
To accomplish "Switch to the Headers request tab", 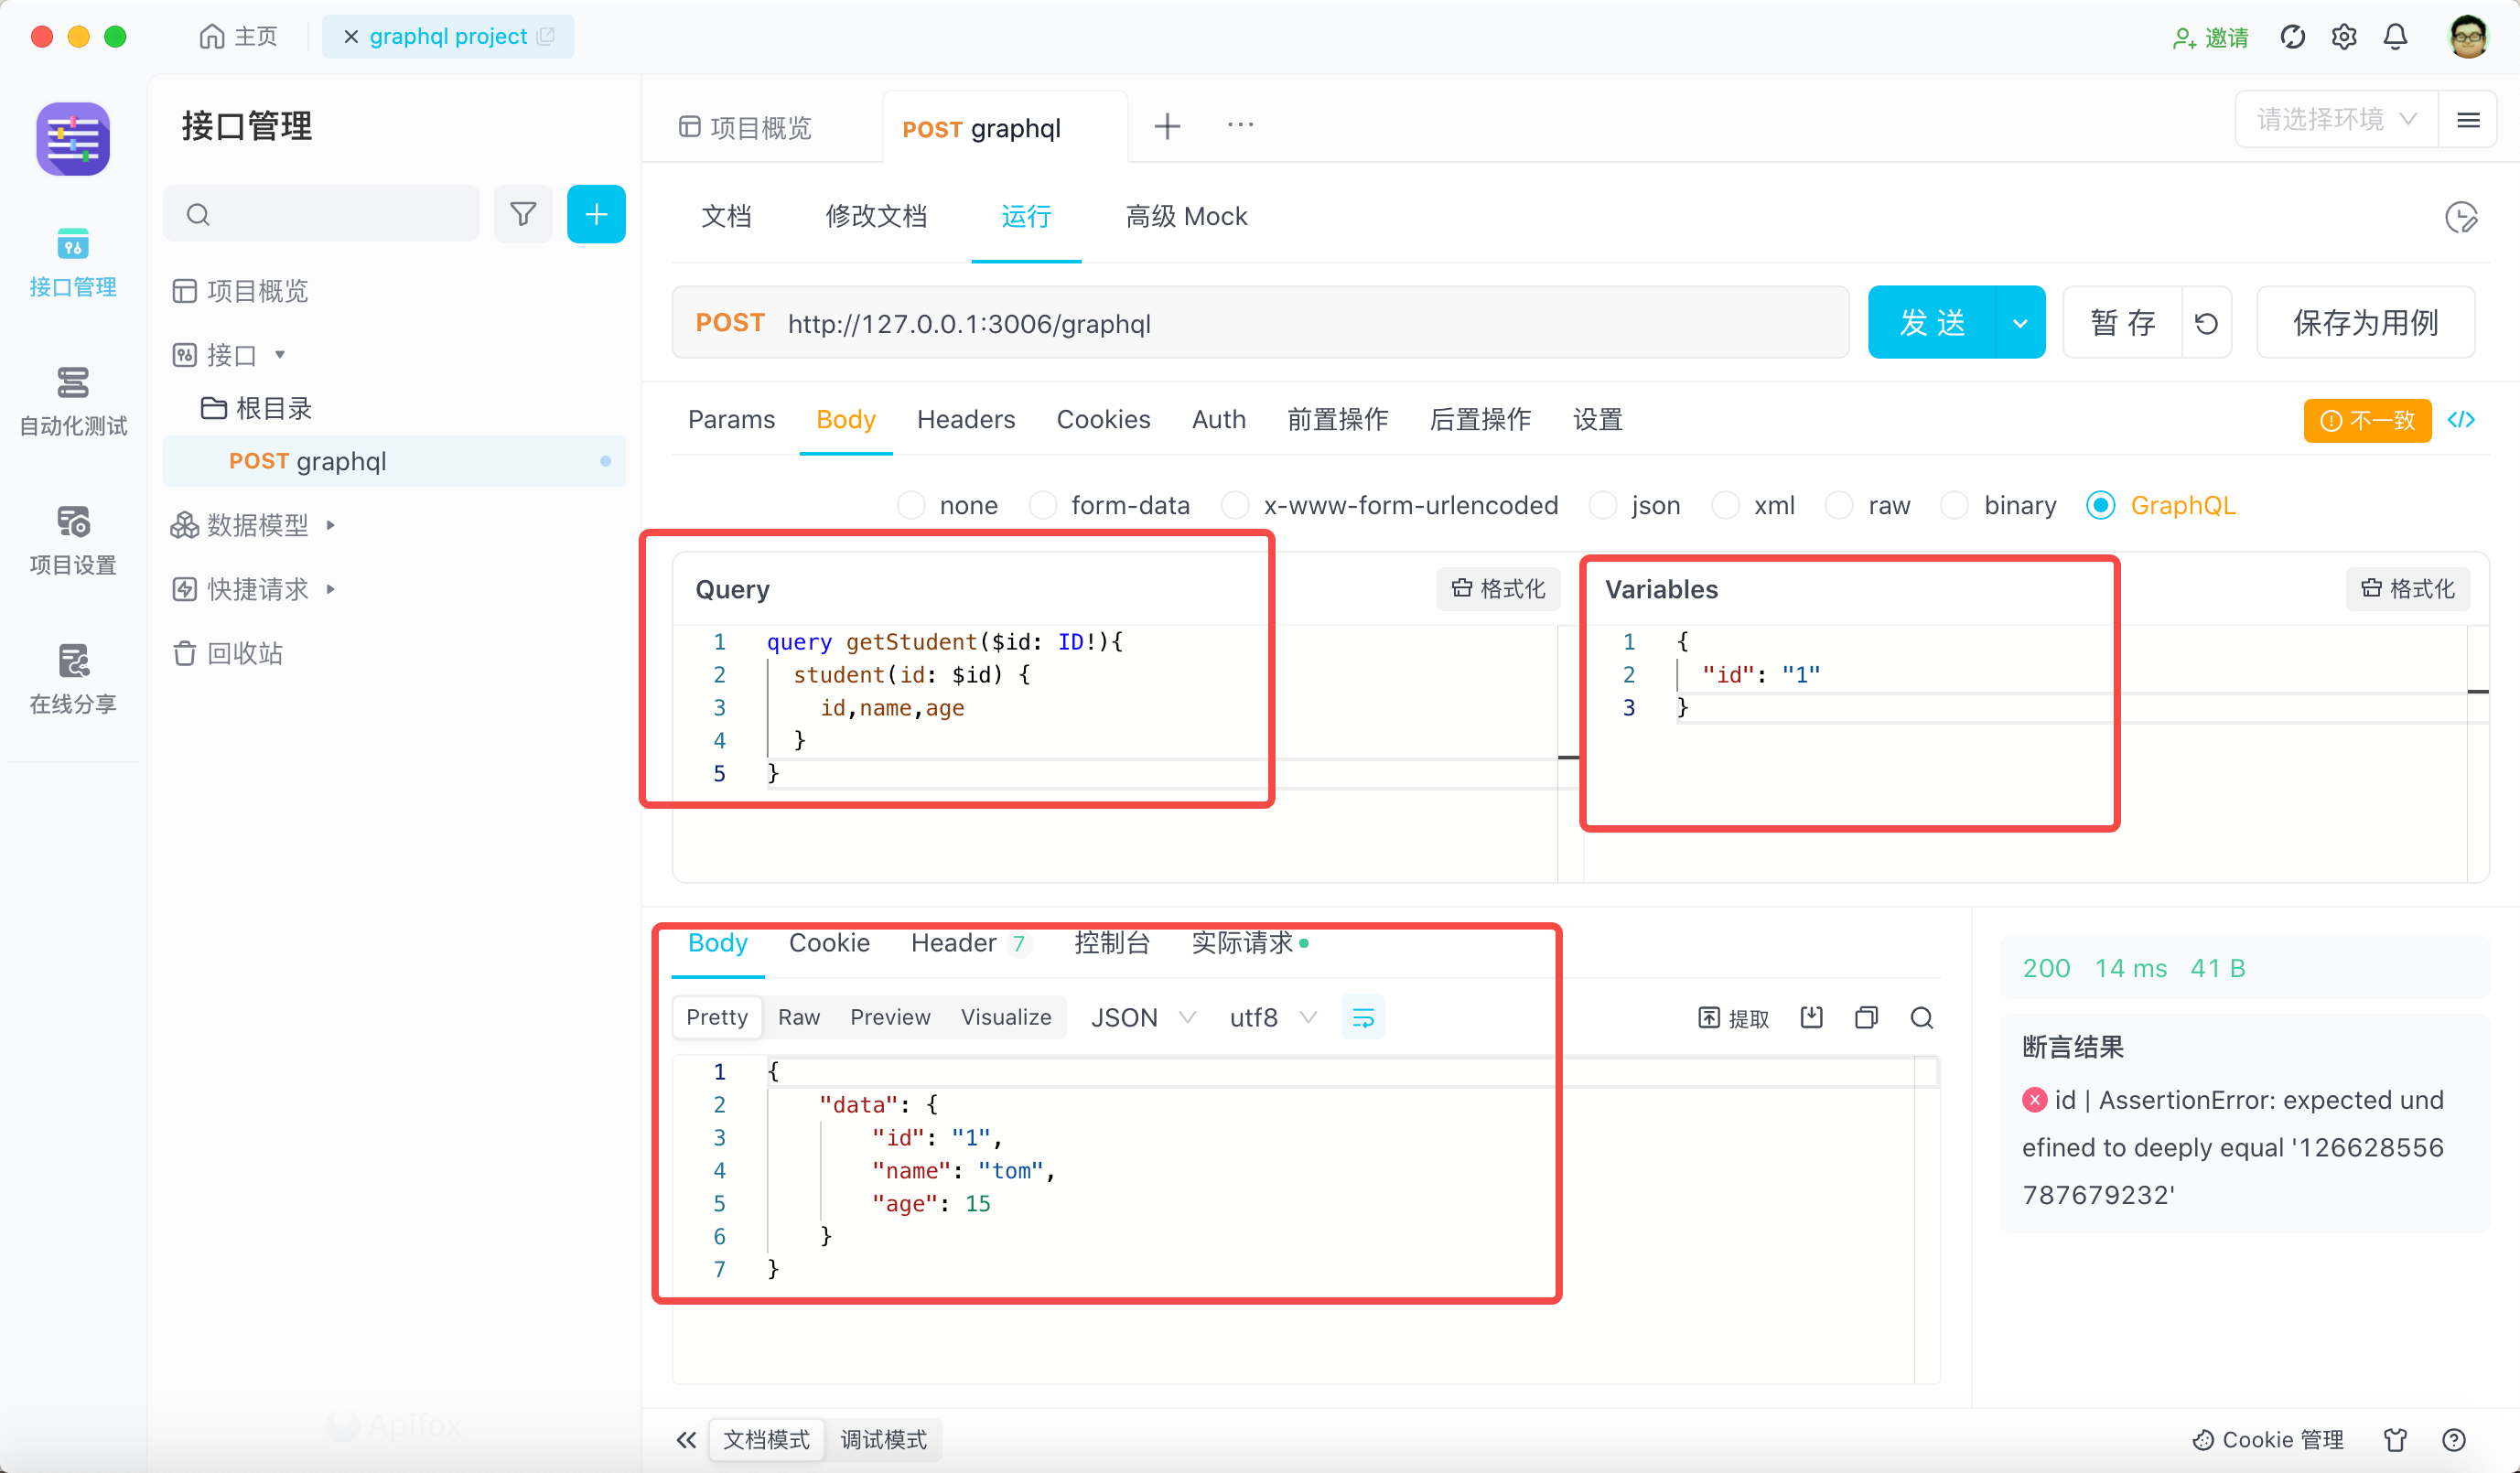I will coord(965,420).
